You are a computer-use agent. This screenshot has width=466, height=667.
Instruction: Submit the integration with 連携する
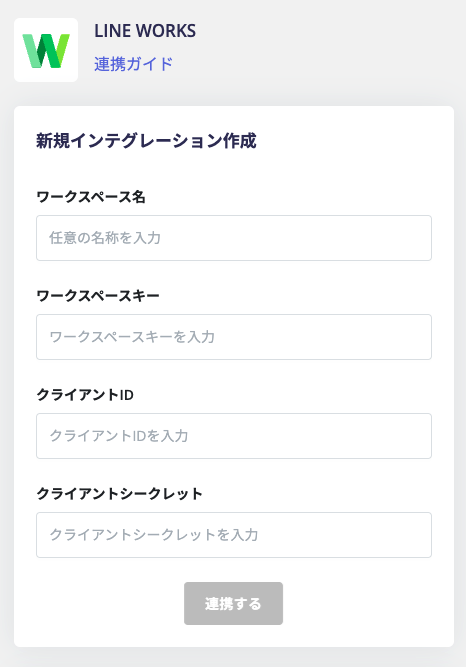tap(233, 604)
